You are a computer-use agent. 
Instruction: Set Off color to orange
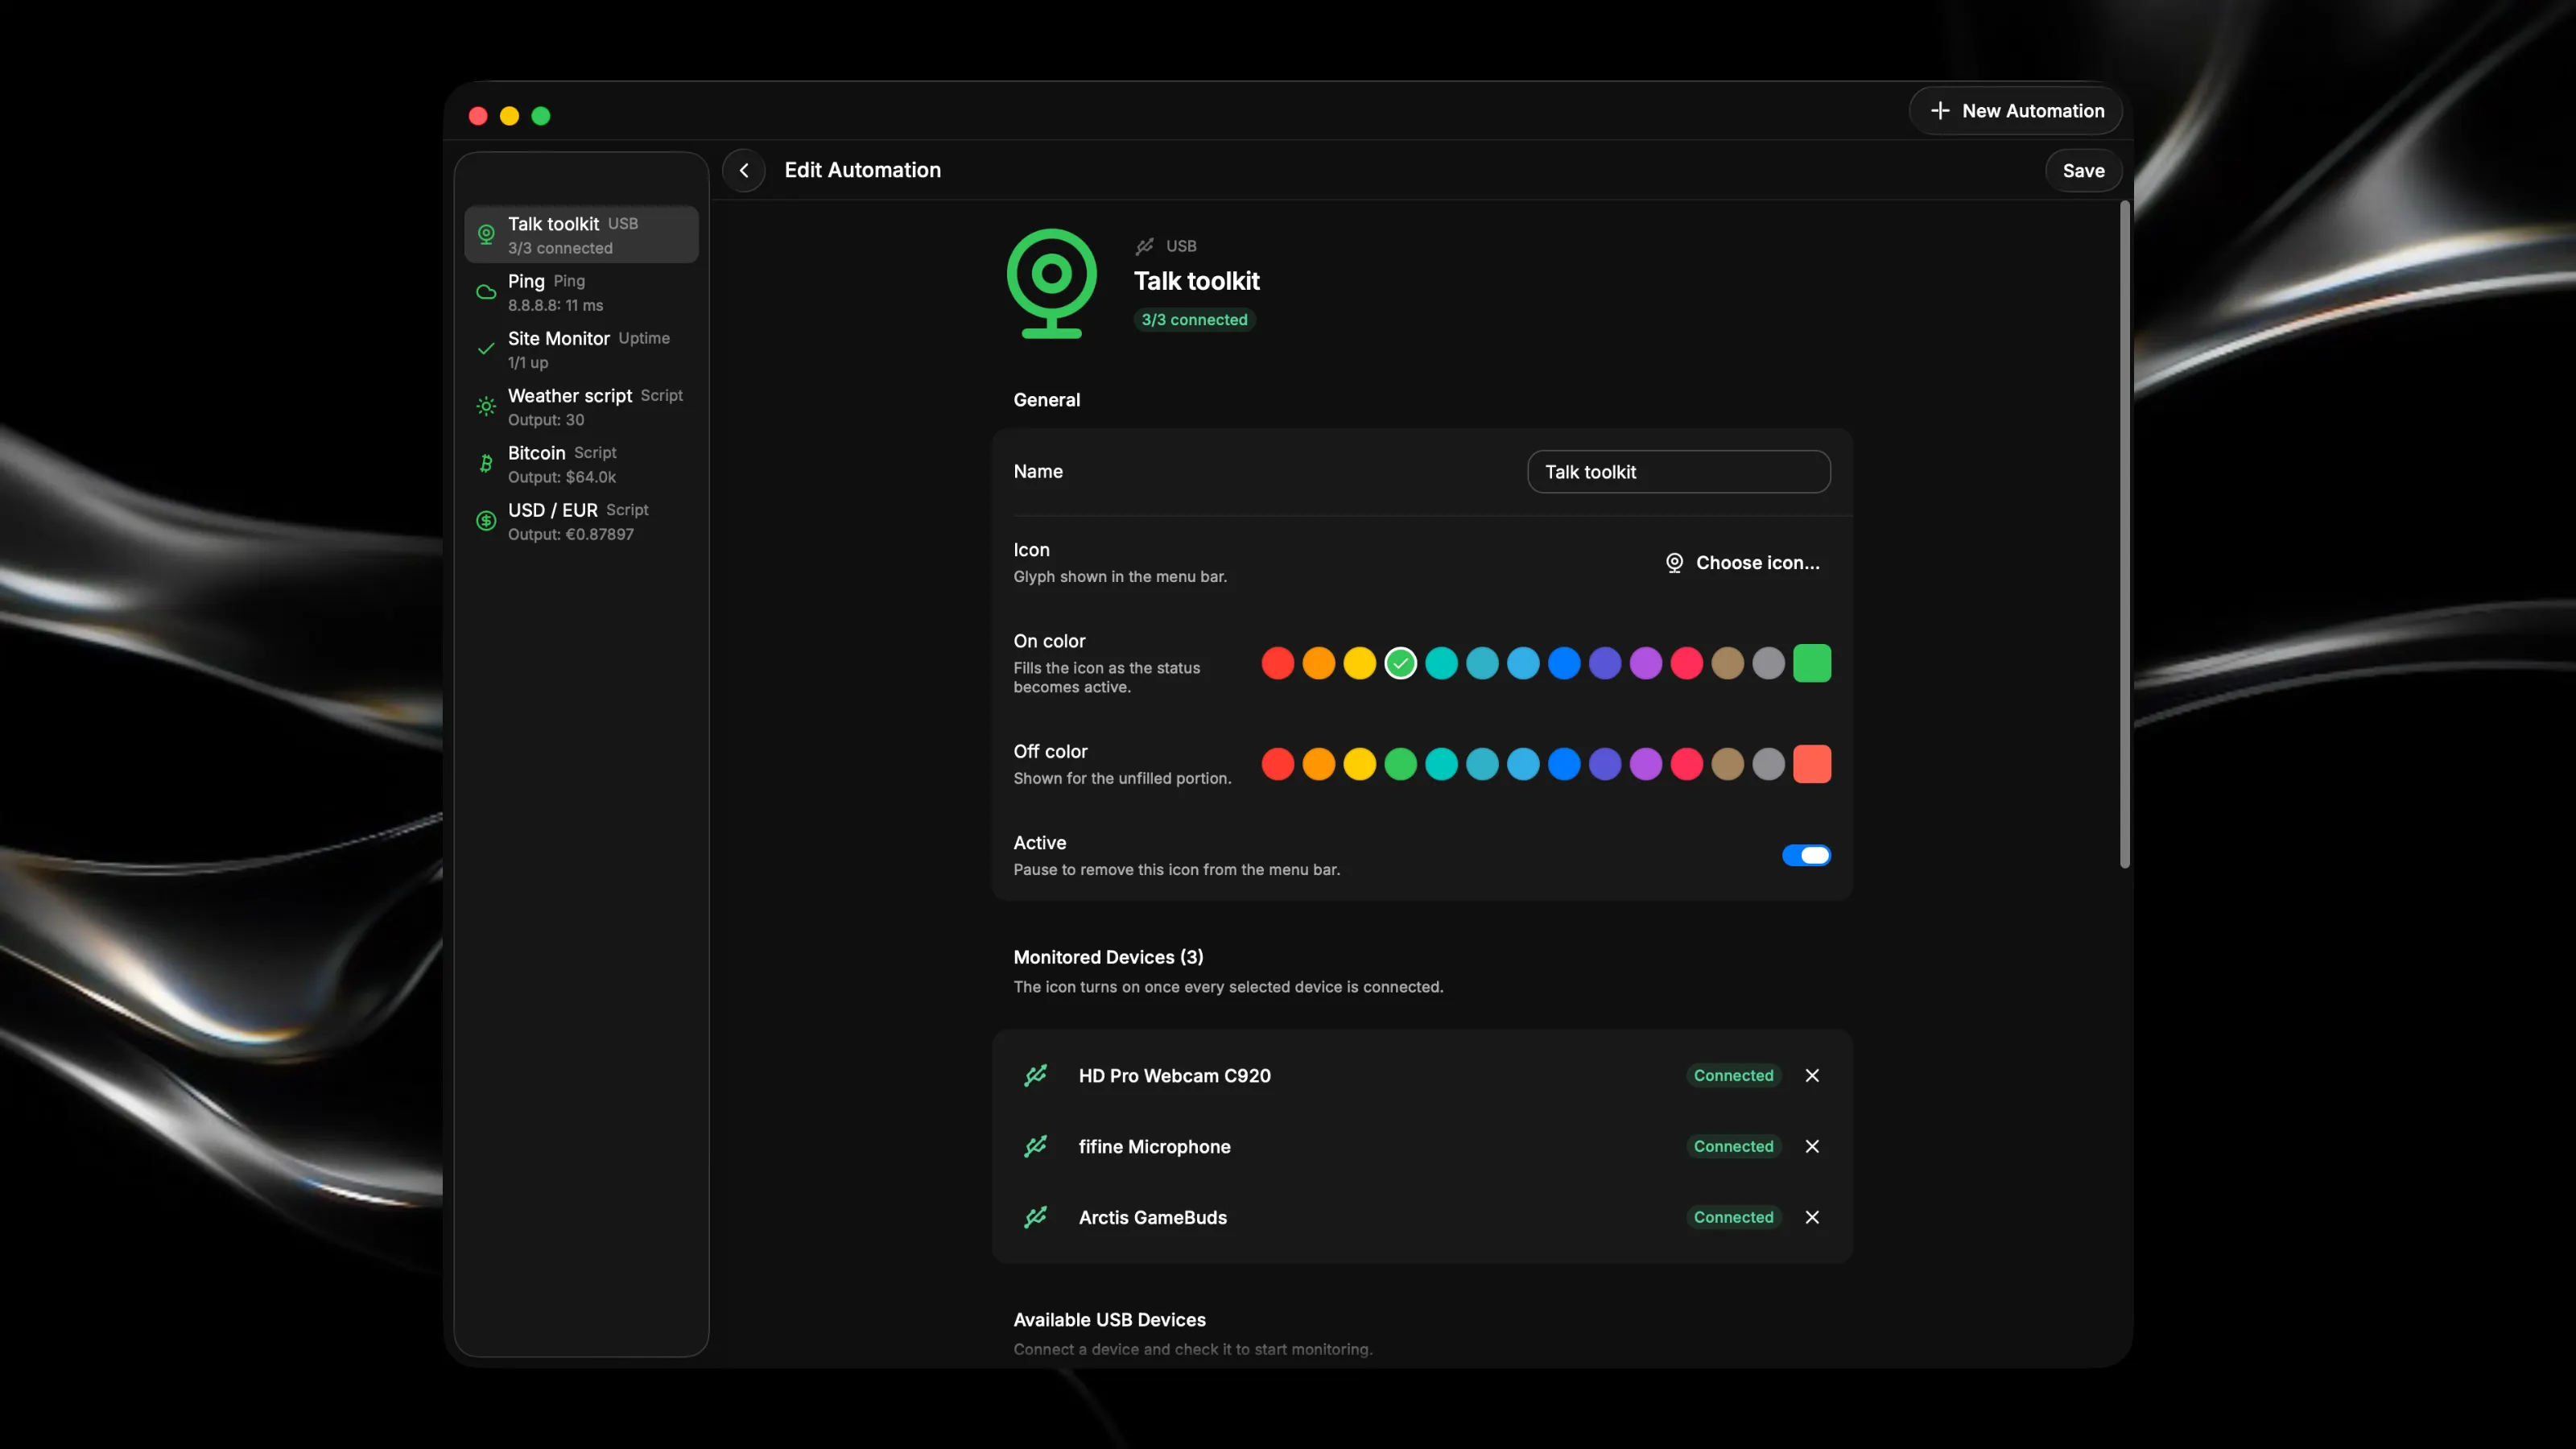(x=1319, y=764)
